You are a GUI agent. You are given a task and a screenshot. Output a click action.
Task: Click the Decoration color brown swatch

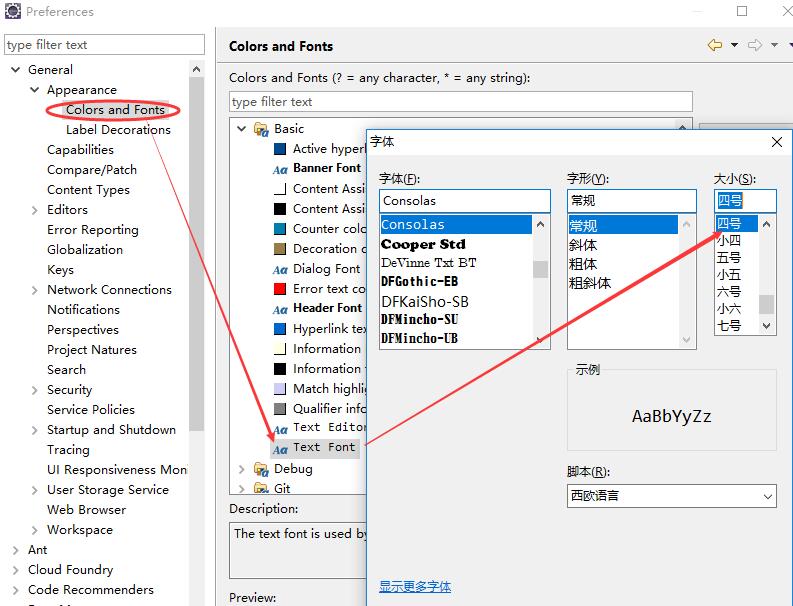click(x=280, y=249)
